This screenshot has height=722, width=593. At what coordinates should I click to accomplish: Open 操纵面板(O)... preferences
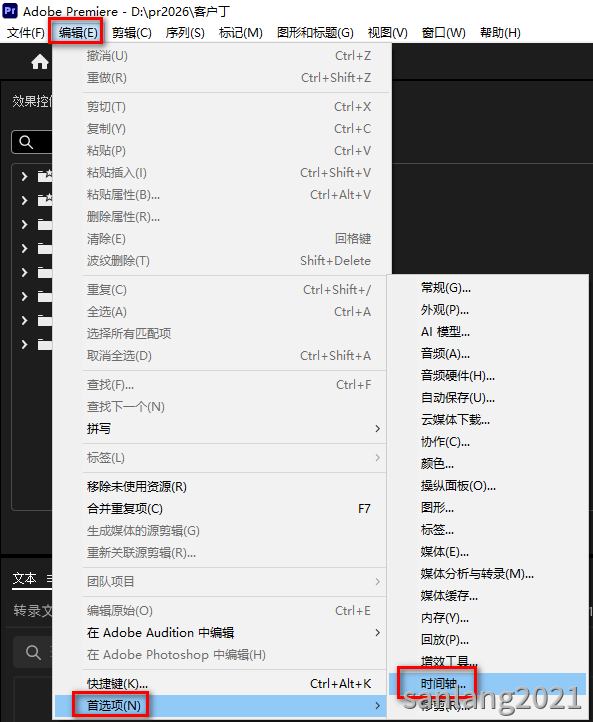coord(488,486)
